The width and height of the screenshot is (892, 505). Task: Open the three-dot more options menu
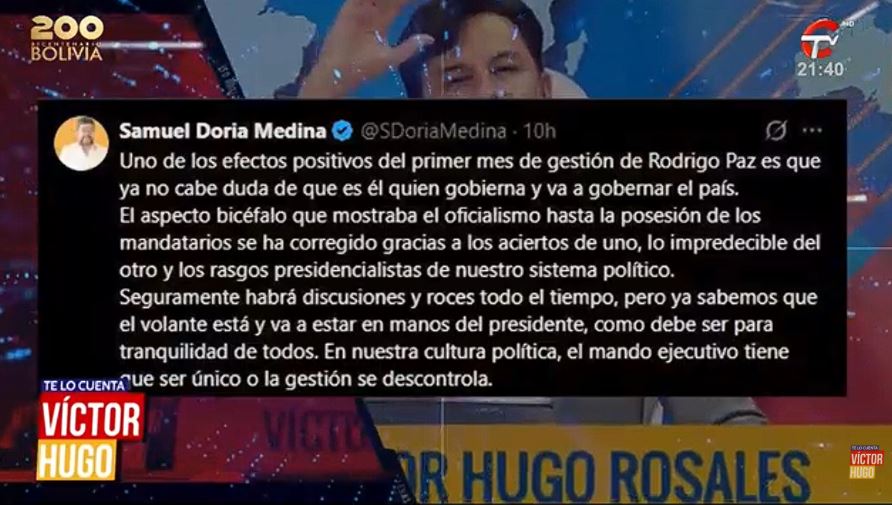point(812,131)
